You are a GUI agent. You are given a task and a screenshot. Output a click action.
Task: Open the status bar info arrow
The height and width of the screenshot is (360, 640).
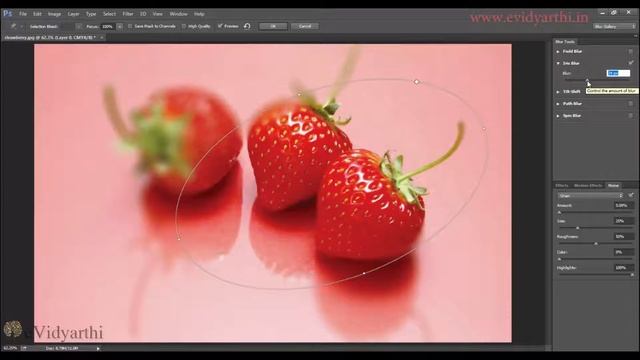tap(98, 348)
